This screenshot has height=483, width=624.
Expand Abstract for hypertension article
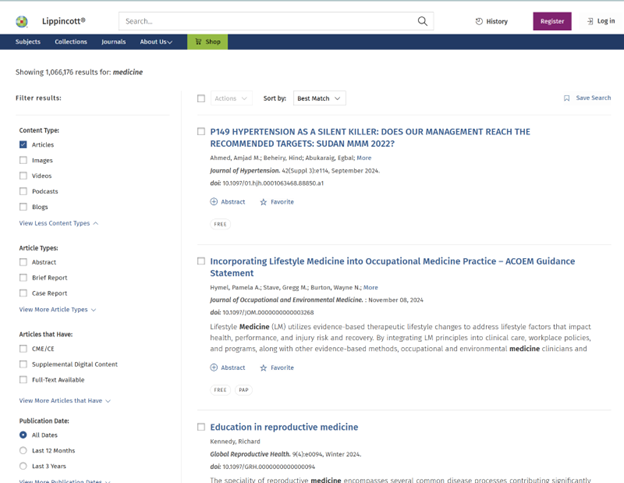click(214, 202)
